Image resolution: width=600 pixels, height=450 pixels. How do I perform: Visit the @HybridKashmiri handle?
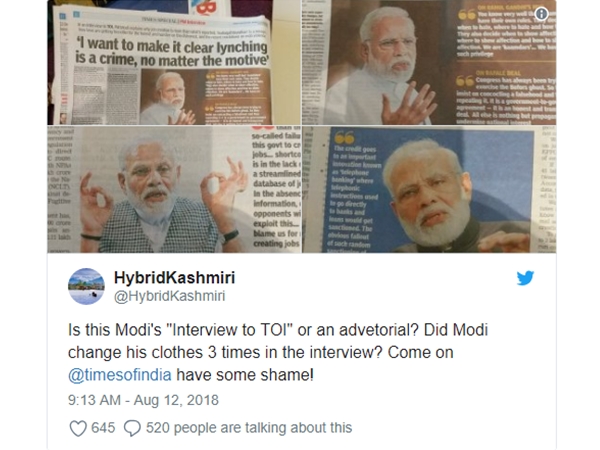[x=170, y=296]
